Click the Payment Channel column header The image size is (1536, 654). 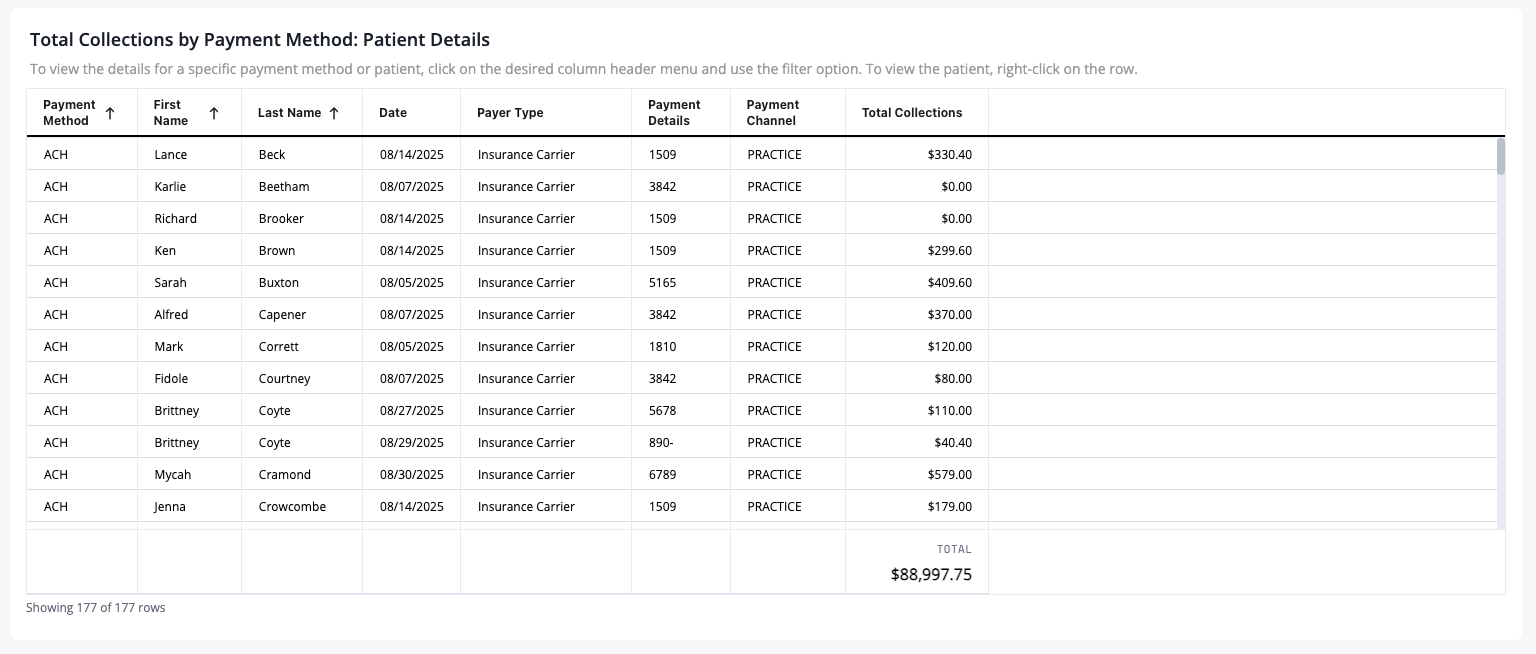point(773,112)
